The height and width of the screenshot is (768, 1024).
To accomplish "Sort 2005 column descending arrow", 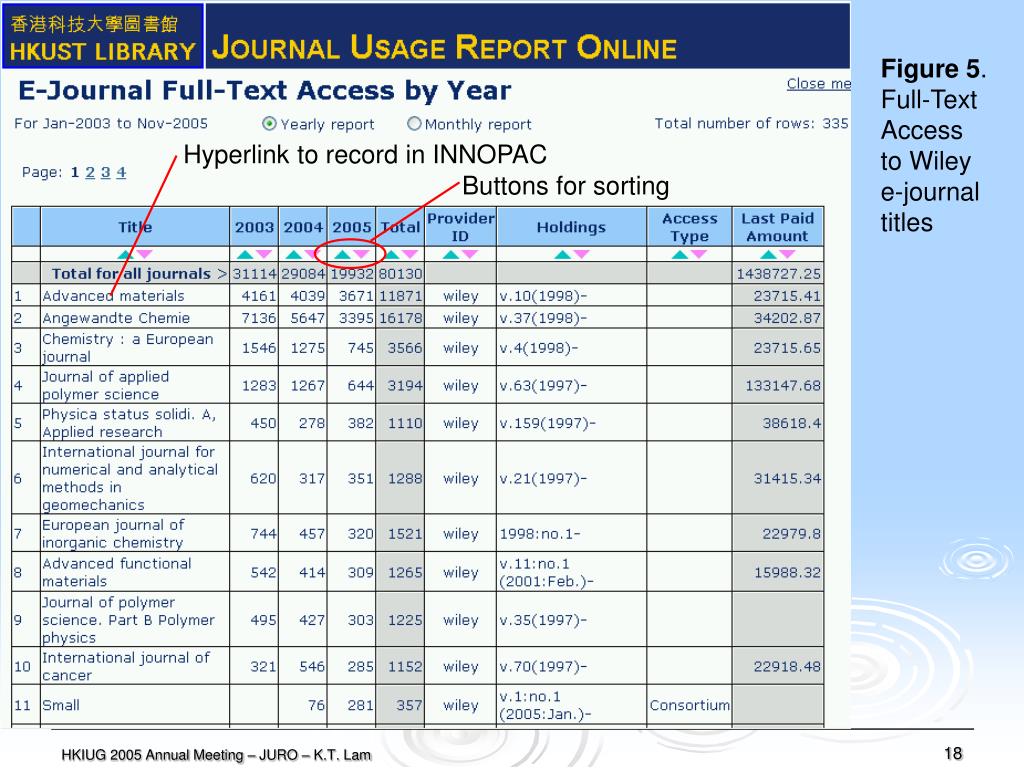I will (x=361, y=254).
